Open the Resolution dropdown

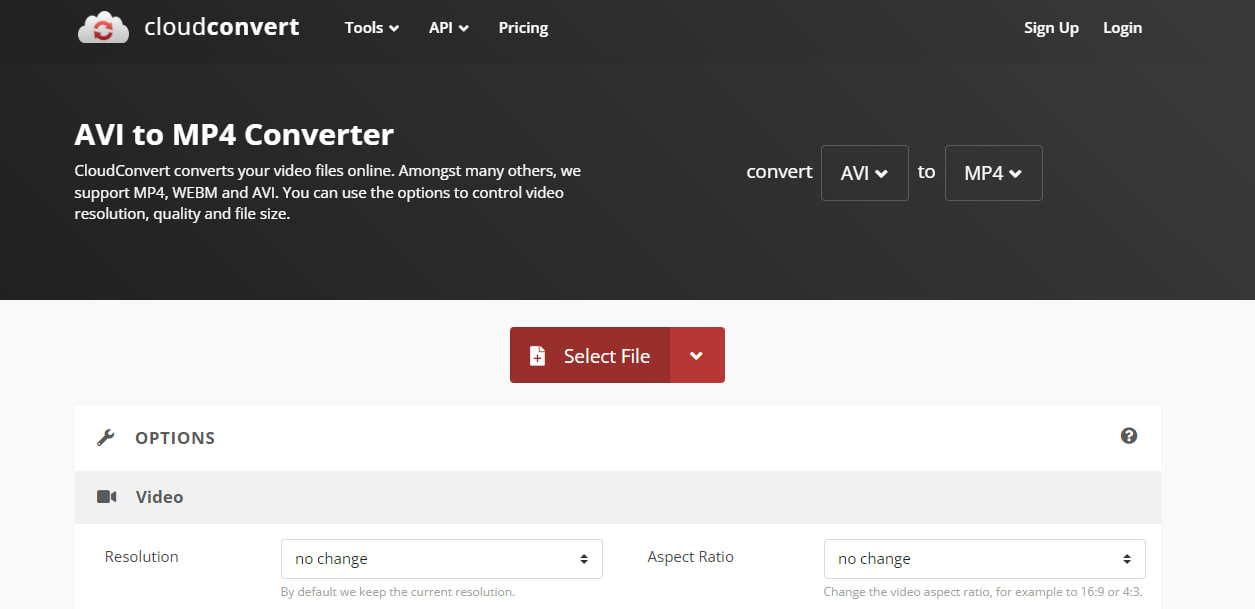441,559
